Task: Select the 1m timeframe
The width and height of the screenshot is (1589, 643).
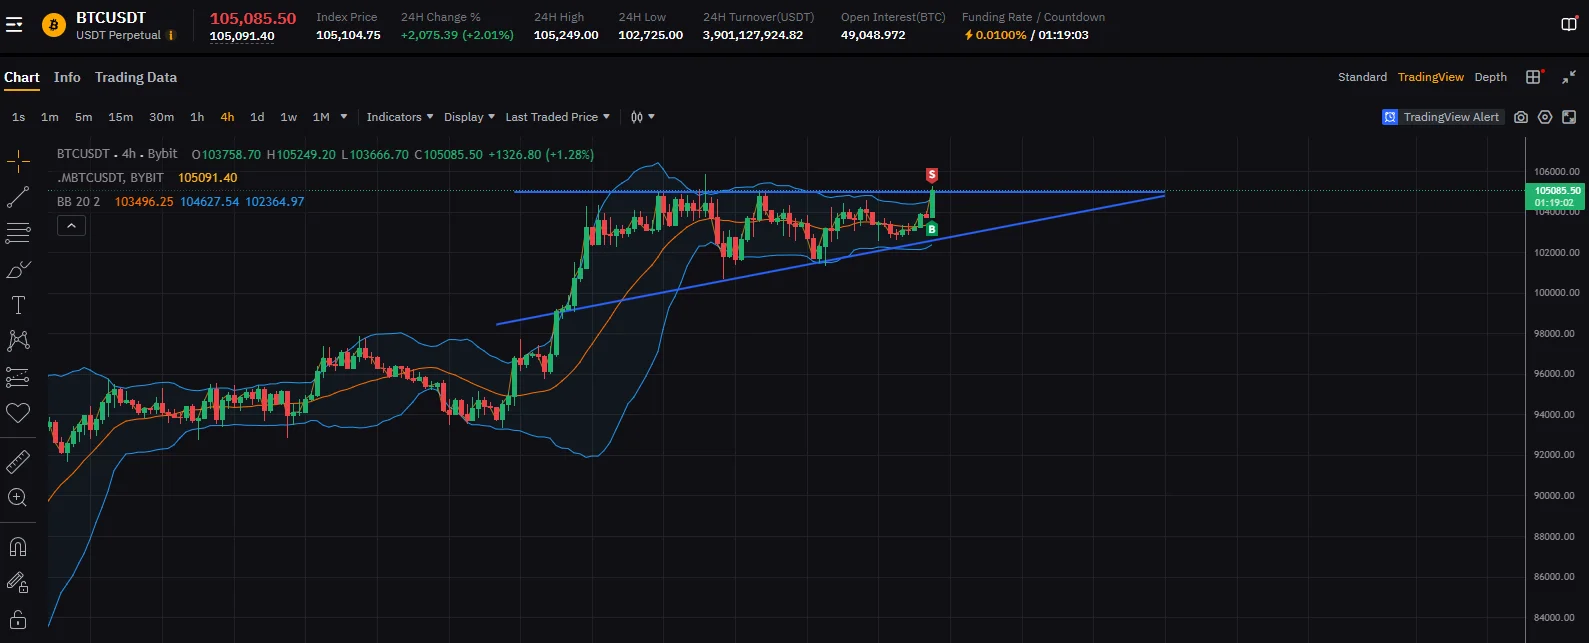Action: [x=49, y=117]
